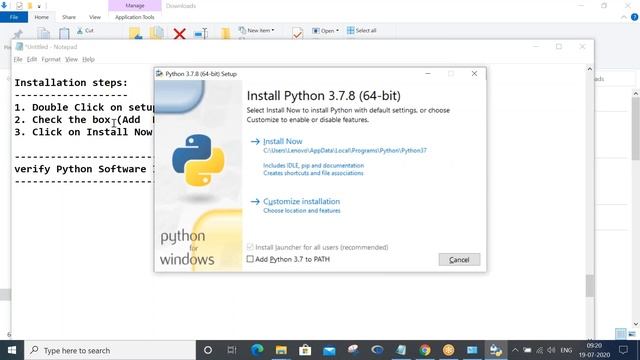This screenshot has width=640, height=360.
Task: Click the ENG language indicator
Action: [x=566, y=350]
